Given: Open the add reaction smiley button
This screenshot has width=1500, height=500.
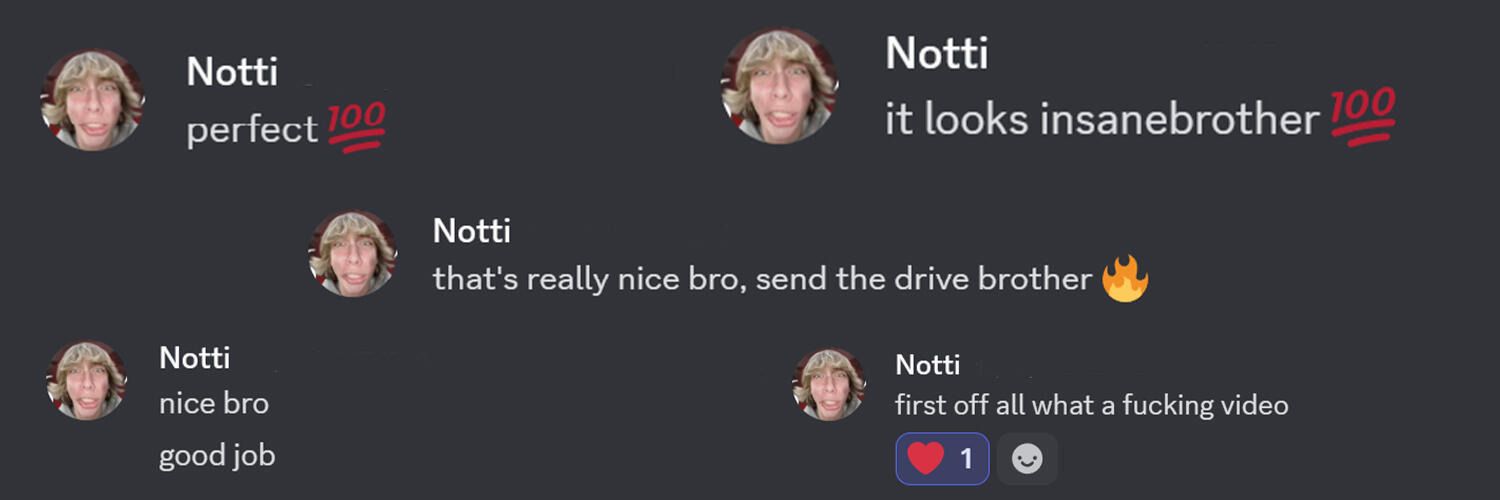Looking at the screenshot, I should tap(1027, 459).
